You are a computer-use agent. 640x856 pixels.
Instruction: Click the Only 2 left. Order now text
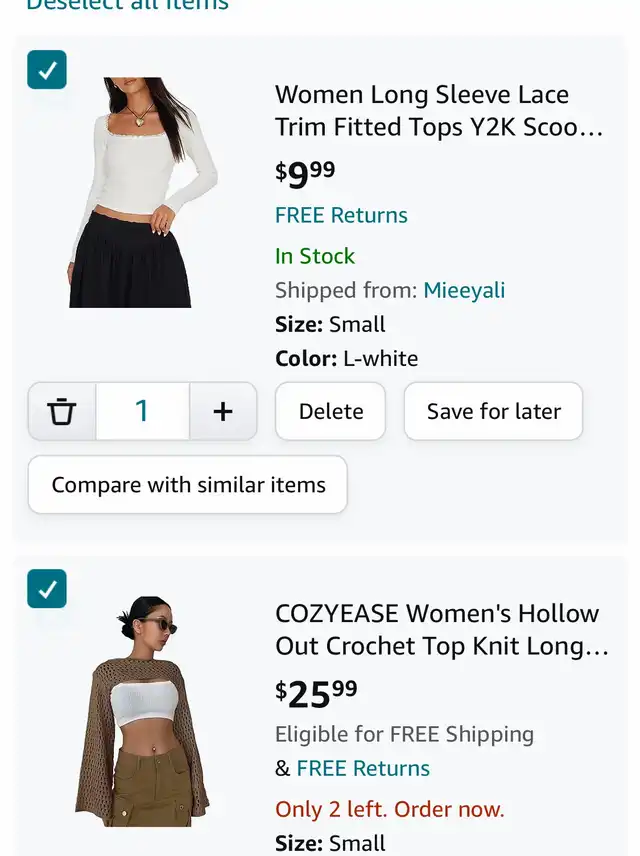tap(389, 809)
